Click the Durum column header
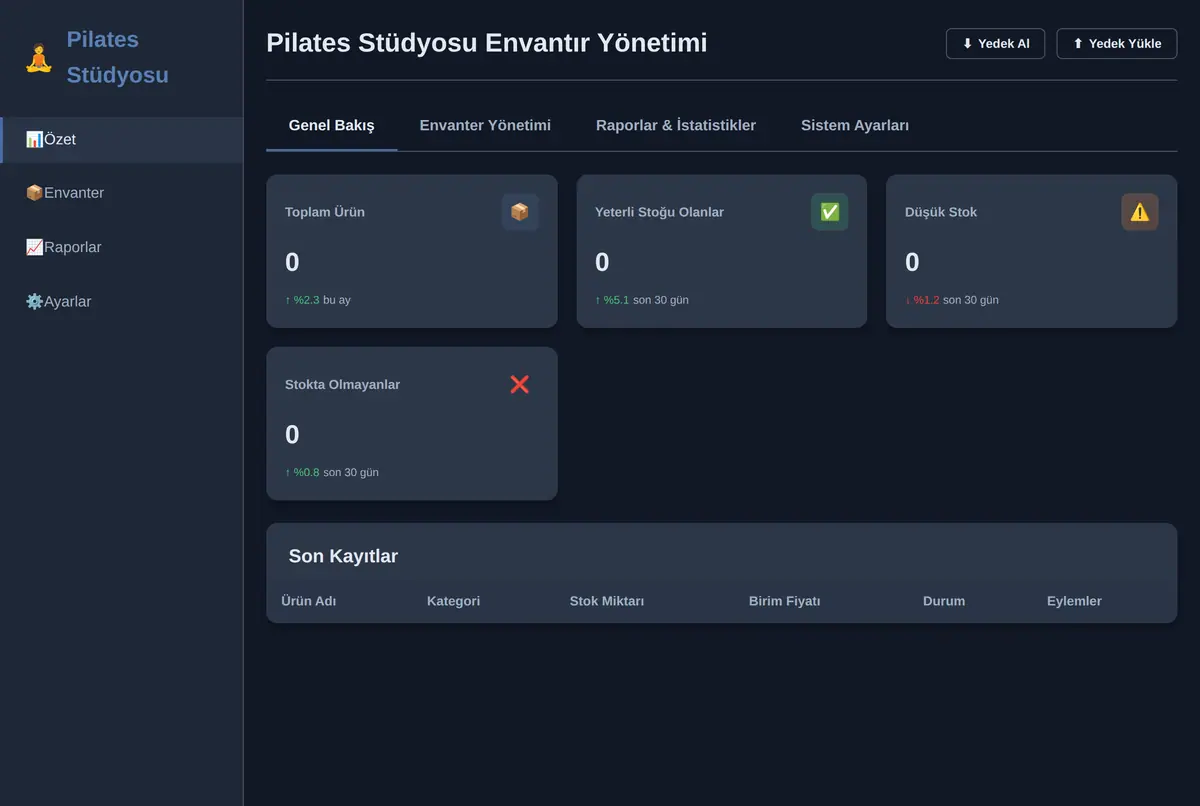 (x=944, y=601)
